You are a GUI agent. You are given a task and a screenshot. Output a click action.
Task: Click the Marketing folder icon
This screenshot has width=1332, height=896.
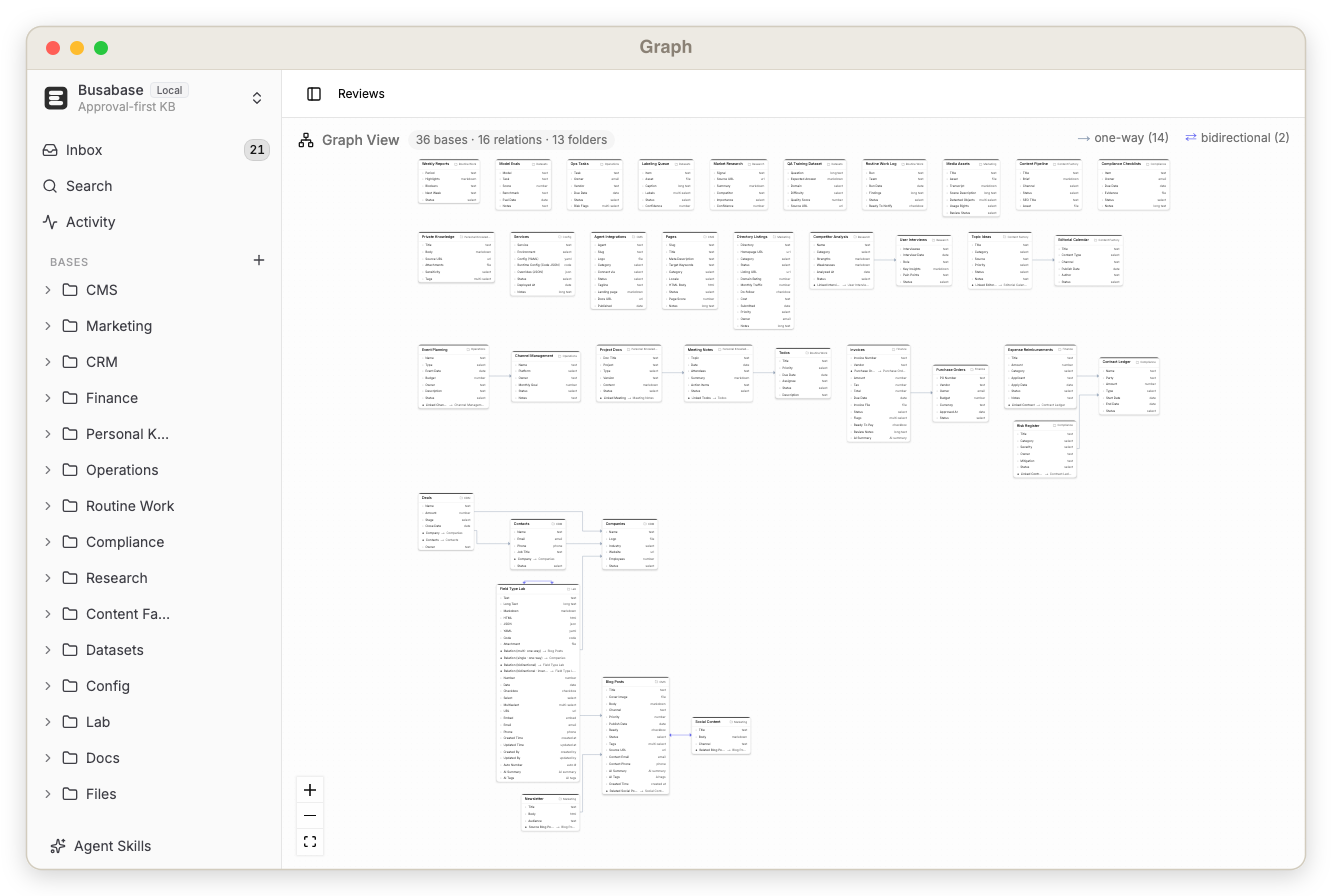tap(70, 326)
